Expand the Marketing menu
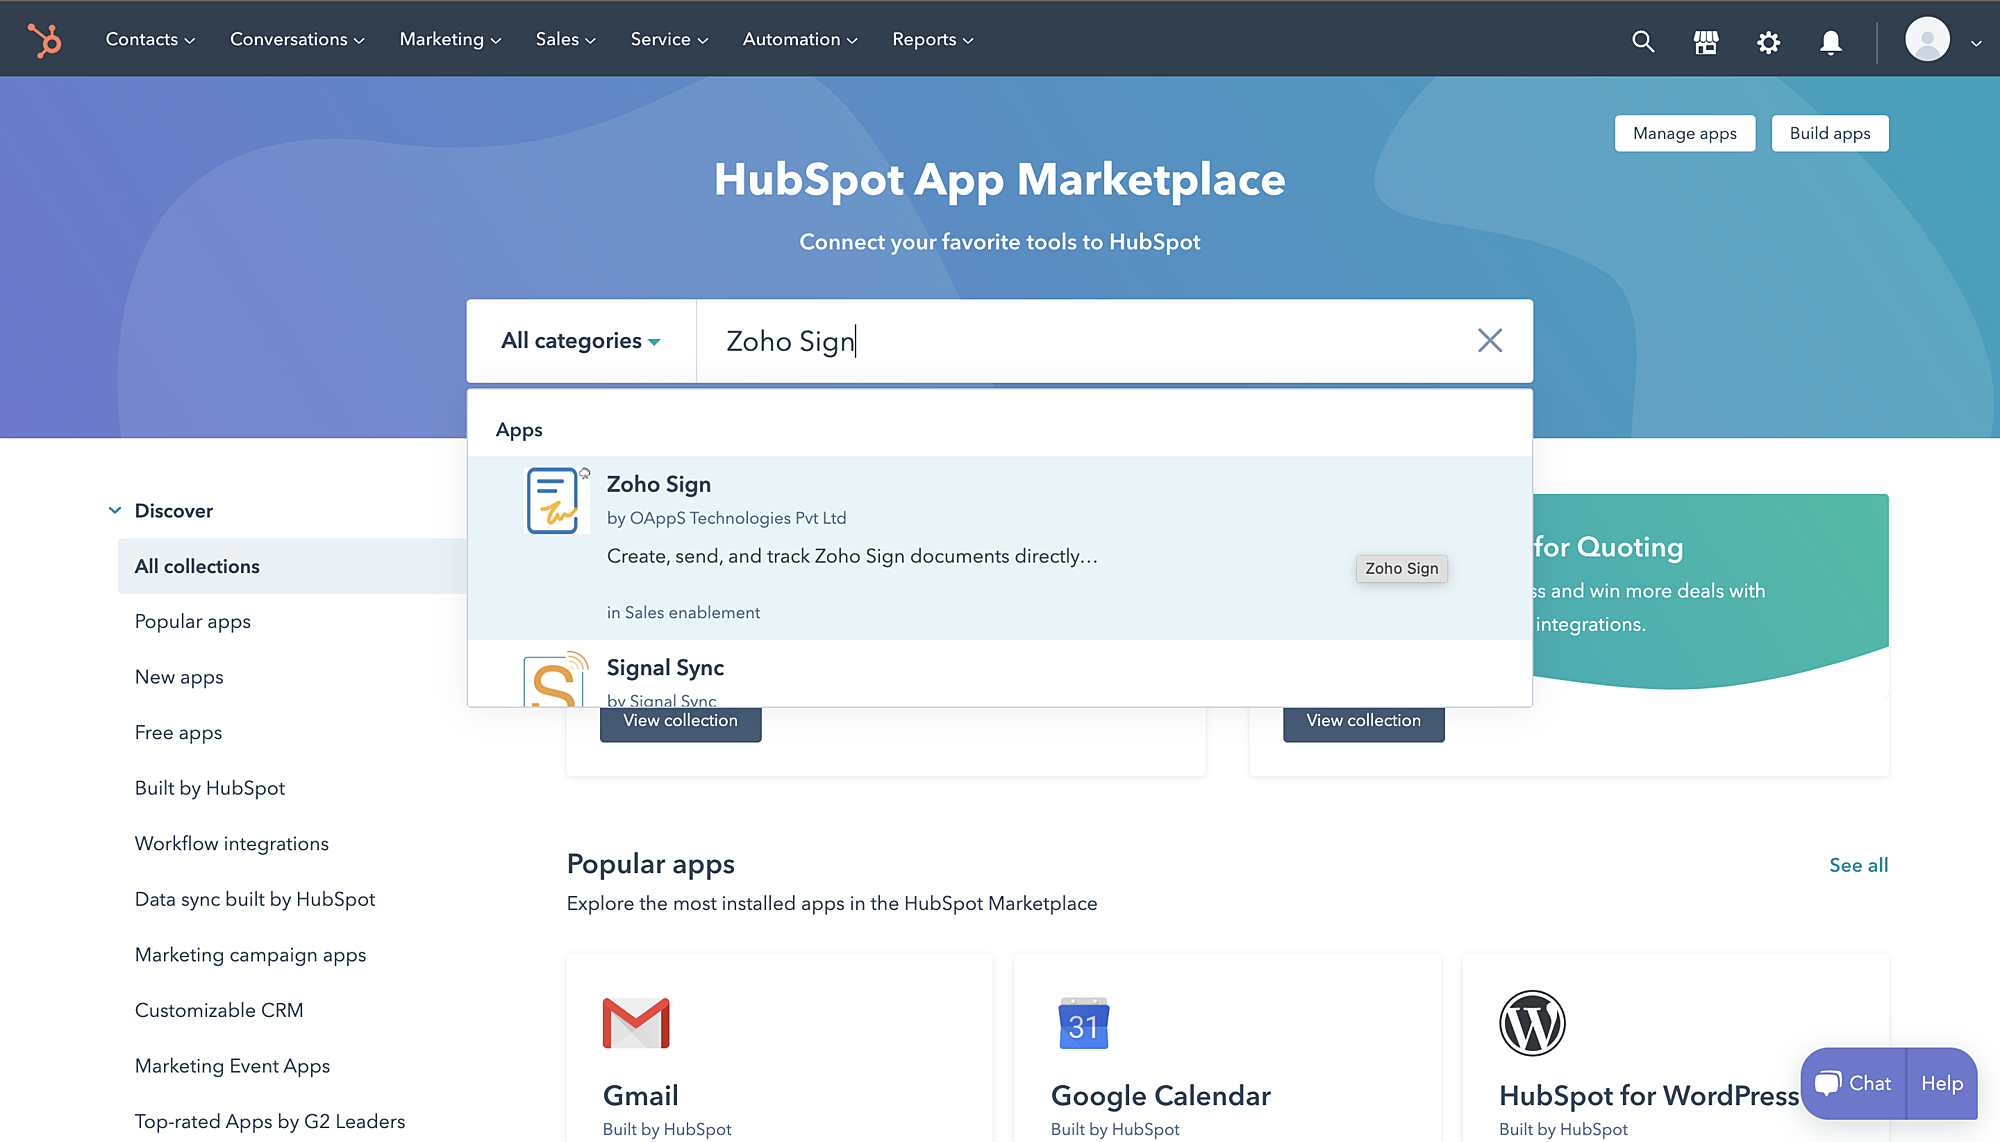Screen dimensions: 2000x1142 [450, 39]
